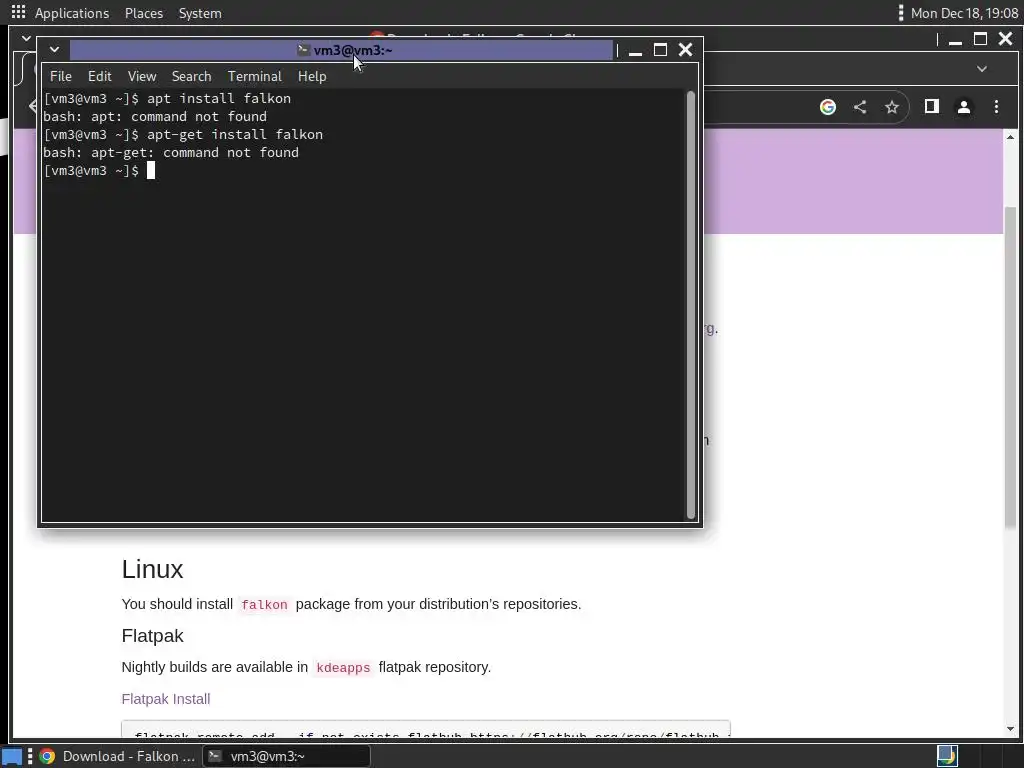This screenshot has height=768, width=1024.
Task: Click the Linux heading on page
Action: (152, 569)
